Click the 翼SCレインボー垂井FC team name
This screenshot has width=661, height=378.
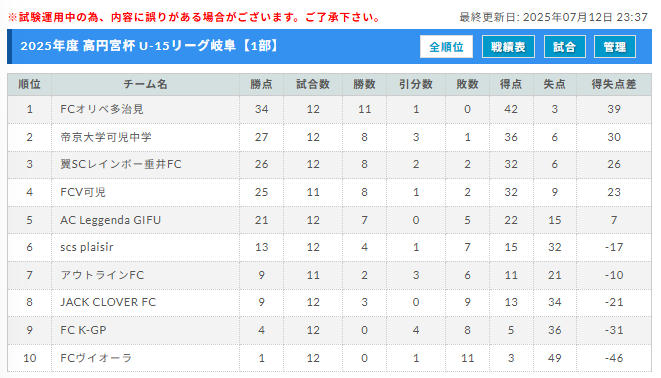coord(121,164)
